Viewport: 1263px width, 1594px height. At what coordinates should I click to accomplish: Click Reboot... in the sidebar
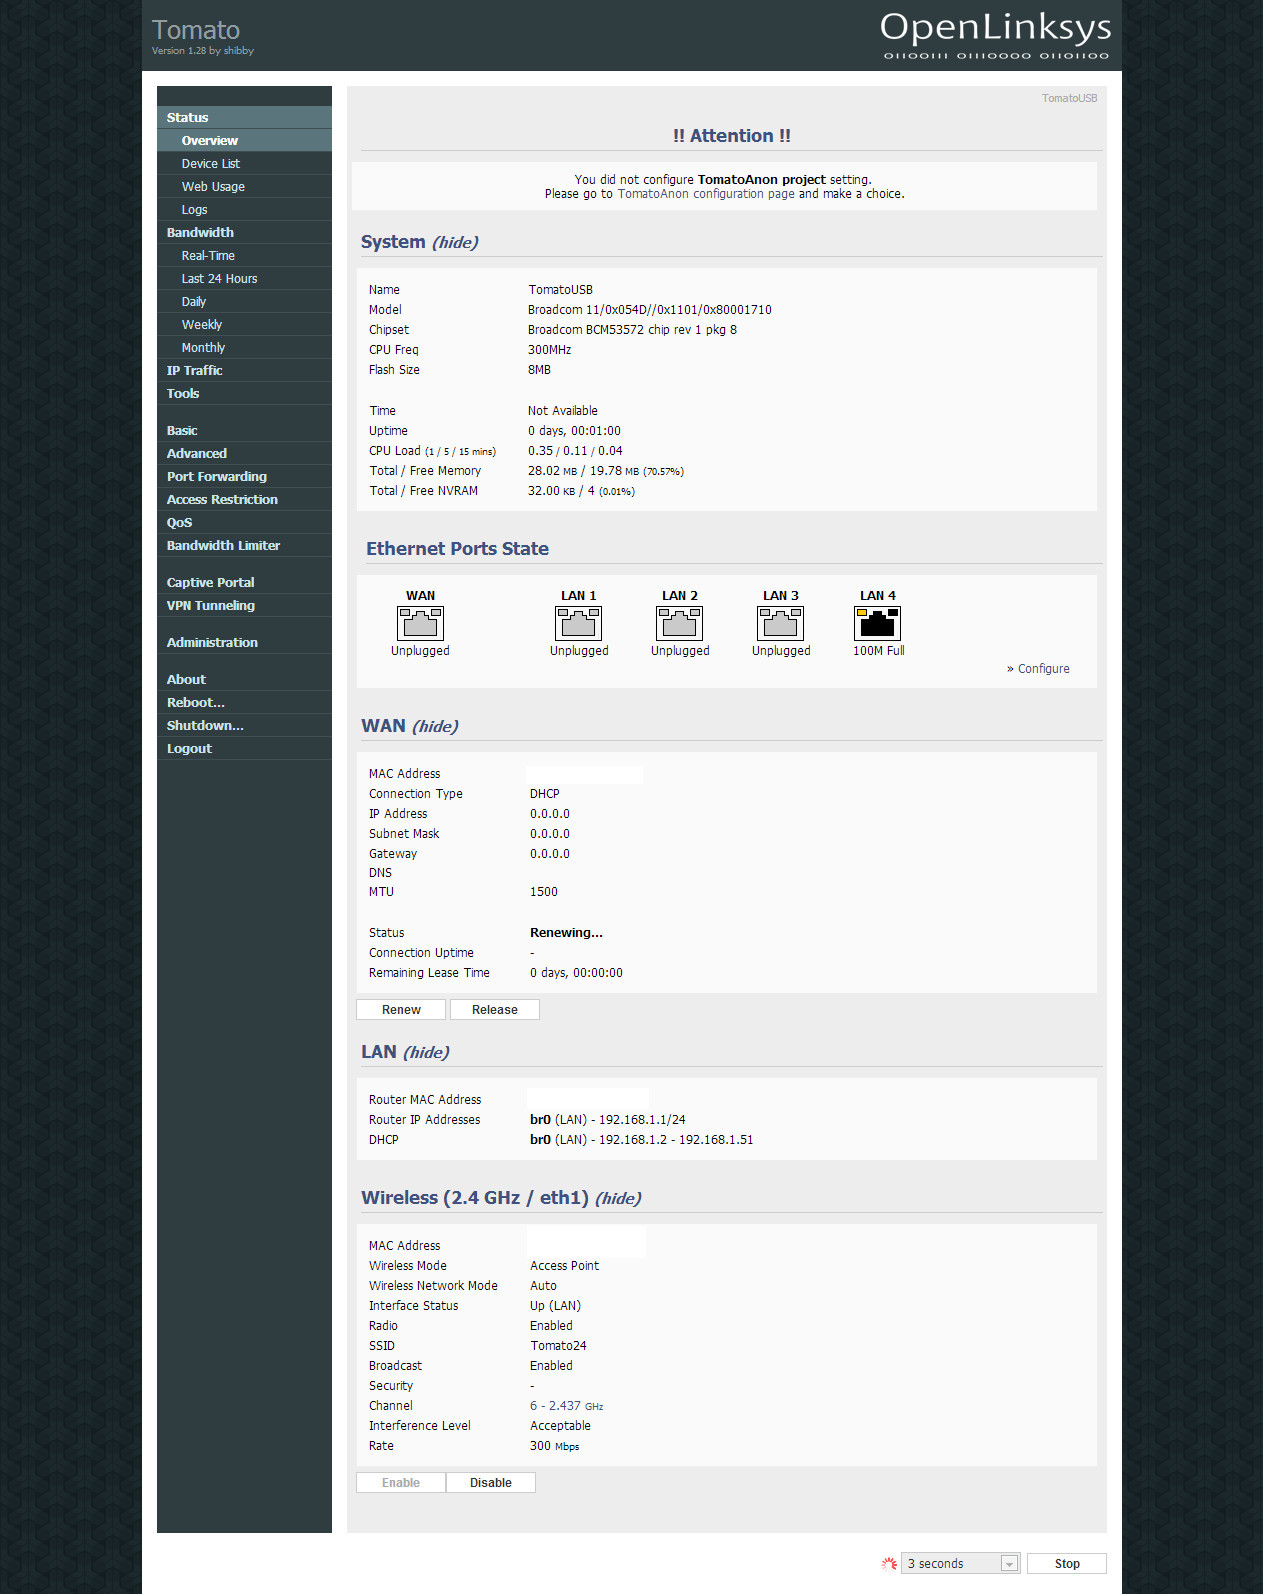244,702
